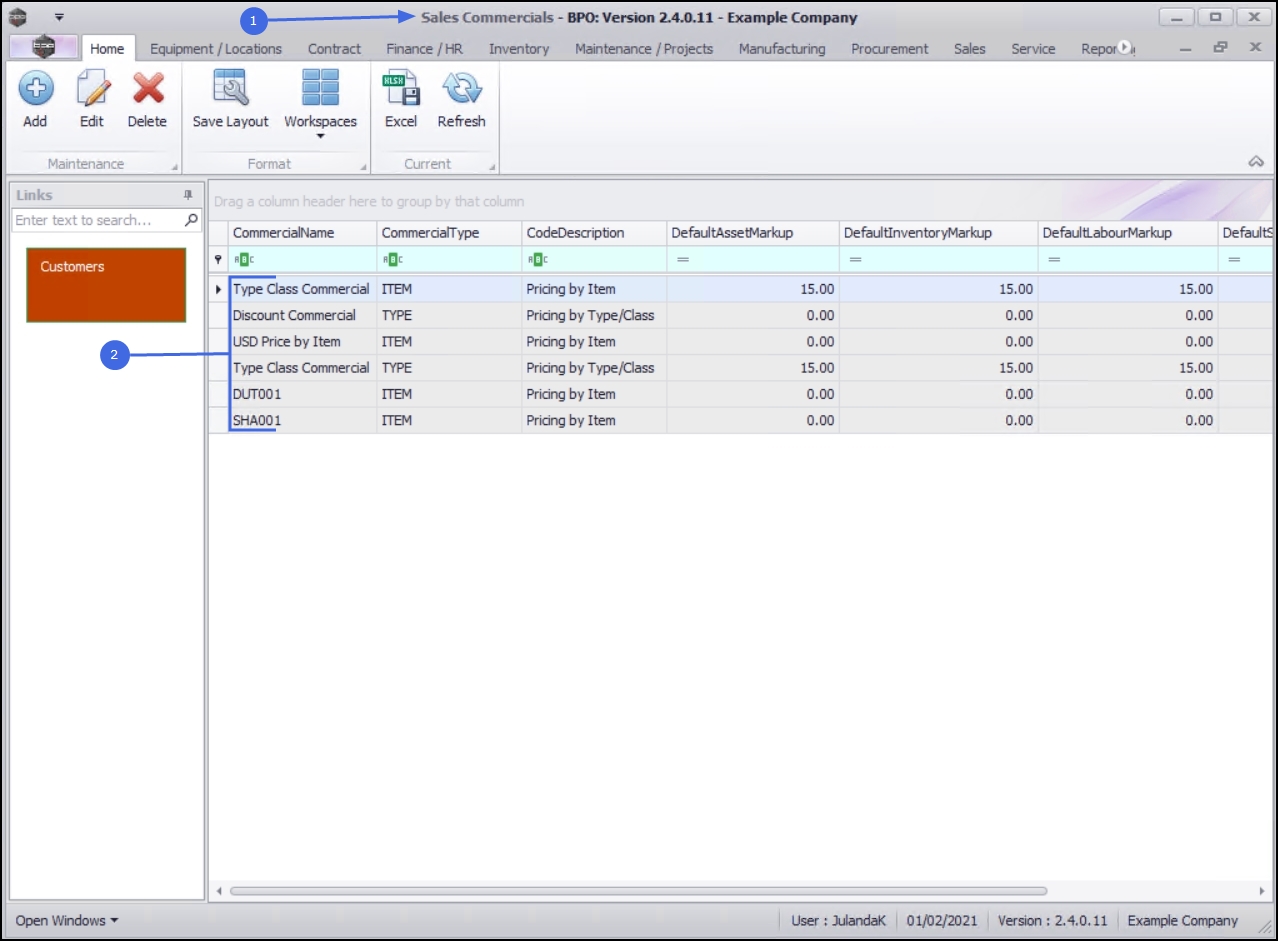Viewport: 1278px width, 941px height.
Task: Click the Links search text field
Action: (x=97, y=220)
